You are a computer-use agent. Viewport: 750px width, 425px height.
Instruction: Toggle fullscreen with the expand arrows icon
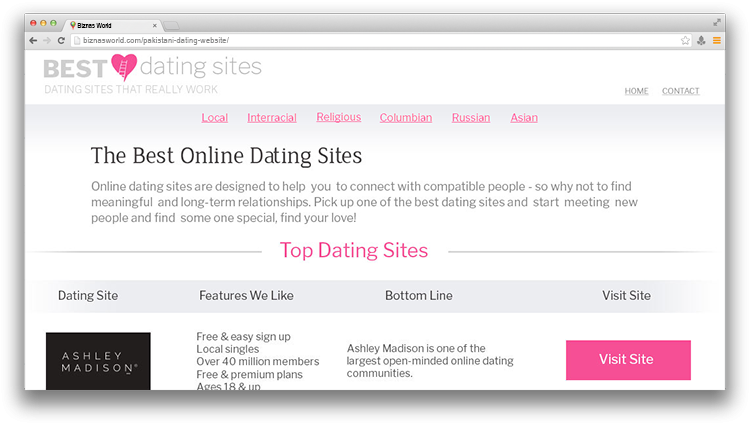click(x=717, y=22)
